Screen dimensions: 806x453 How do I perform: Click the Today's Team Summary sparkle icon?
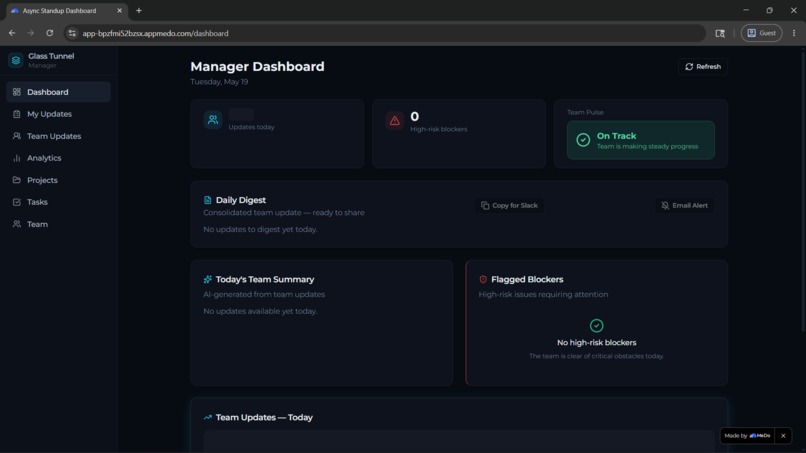(208, 279)
